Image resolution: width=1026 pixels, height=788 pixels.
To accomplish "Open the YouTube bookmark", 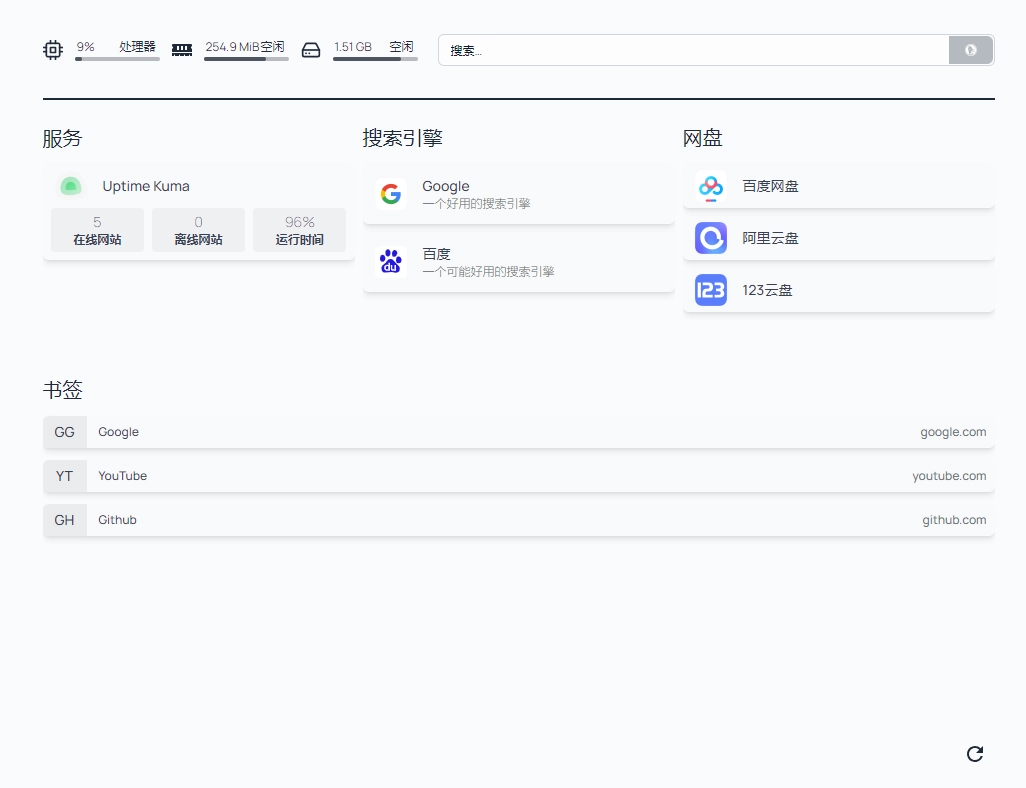I will [123, 476].
